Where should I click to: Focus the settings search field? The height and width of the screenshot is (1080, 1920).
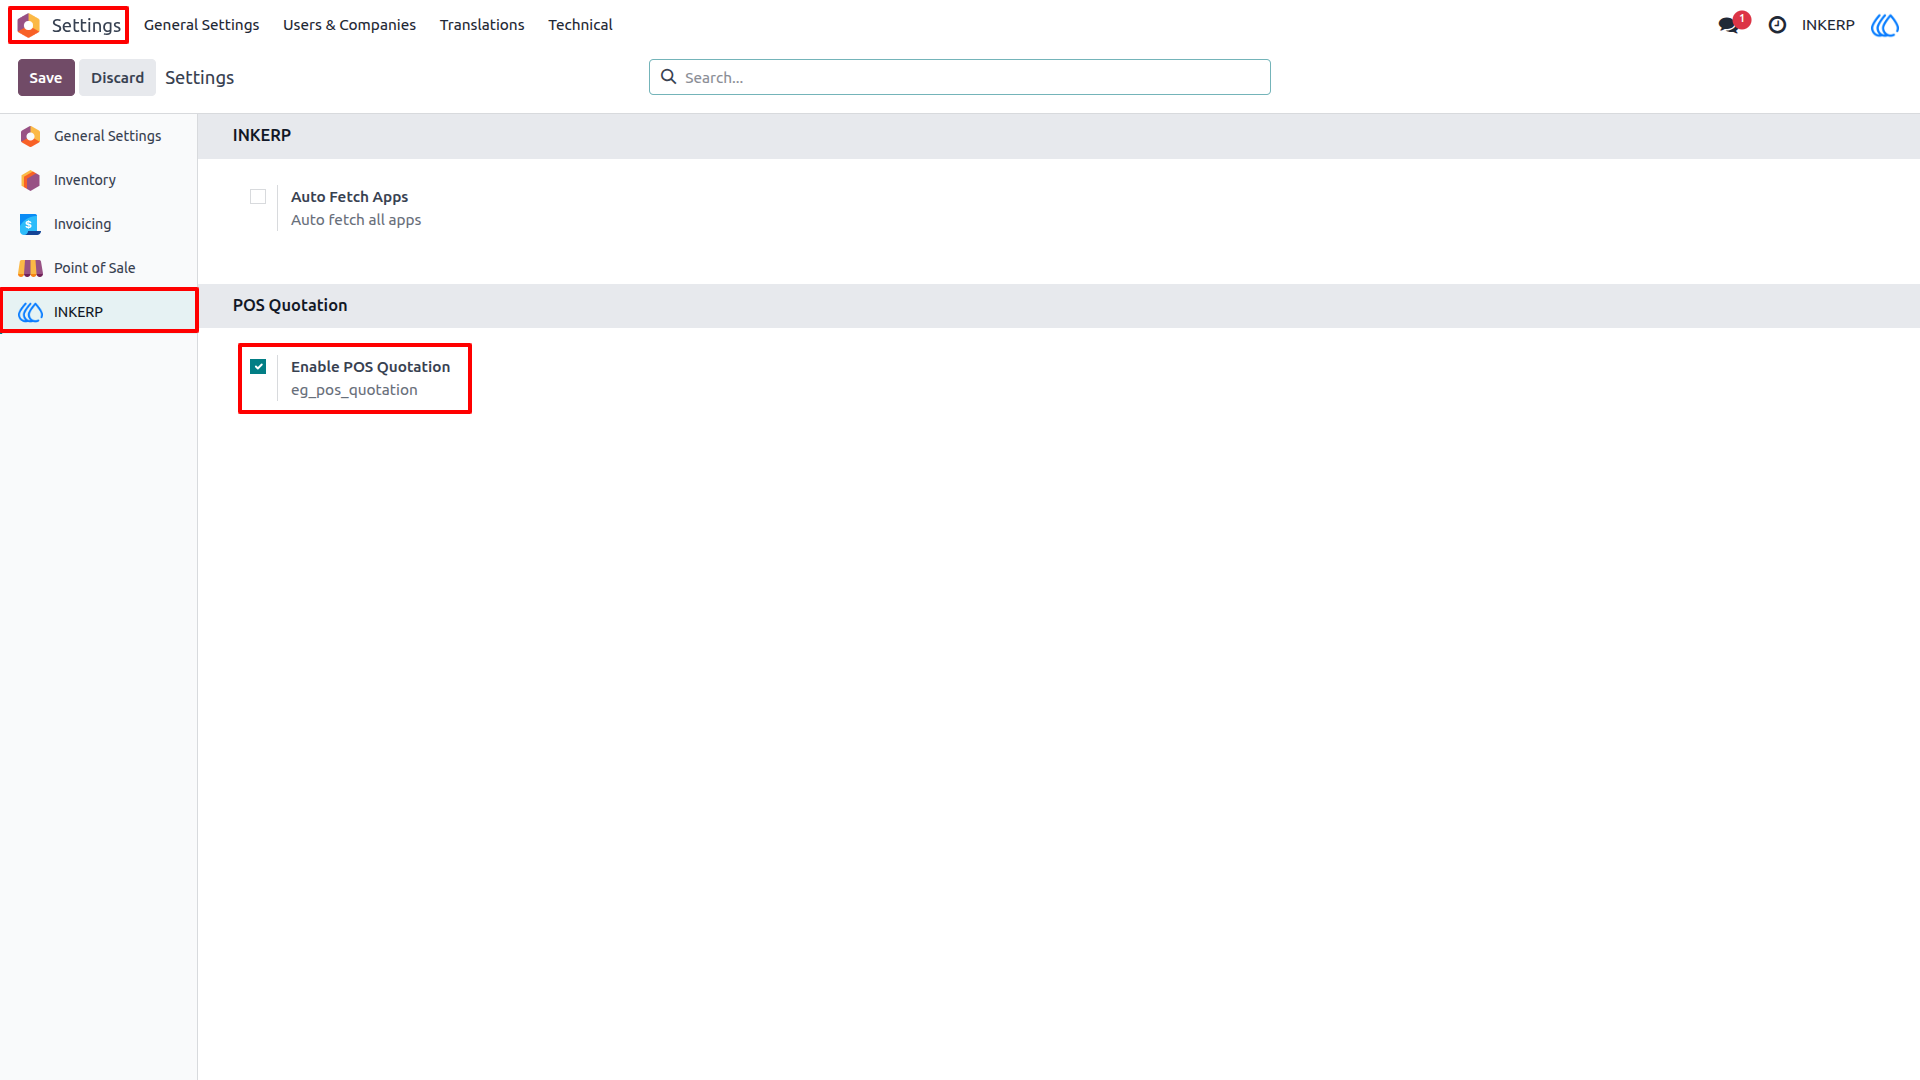(960, 77)
